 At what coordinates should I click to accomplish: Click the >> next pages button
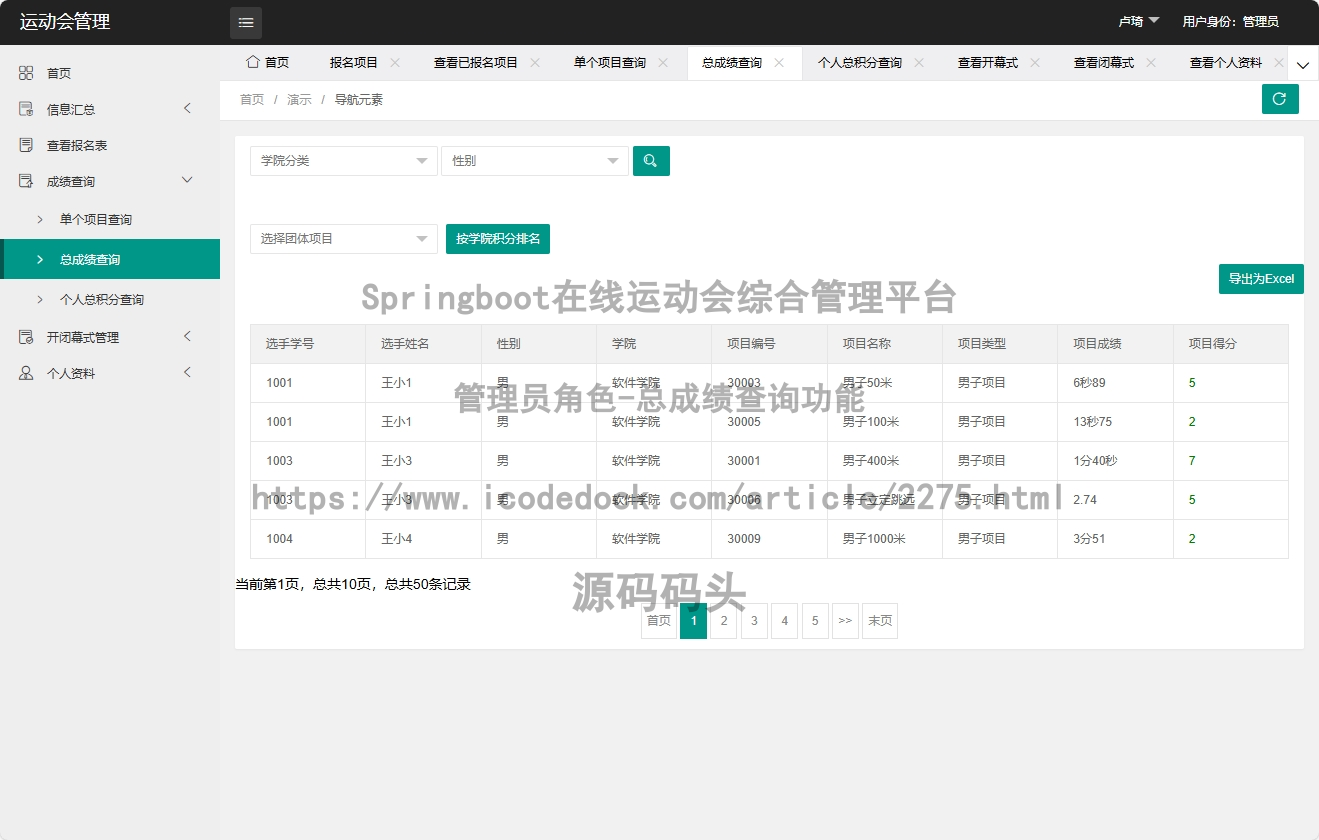tap(845, 621)
